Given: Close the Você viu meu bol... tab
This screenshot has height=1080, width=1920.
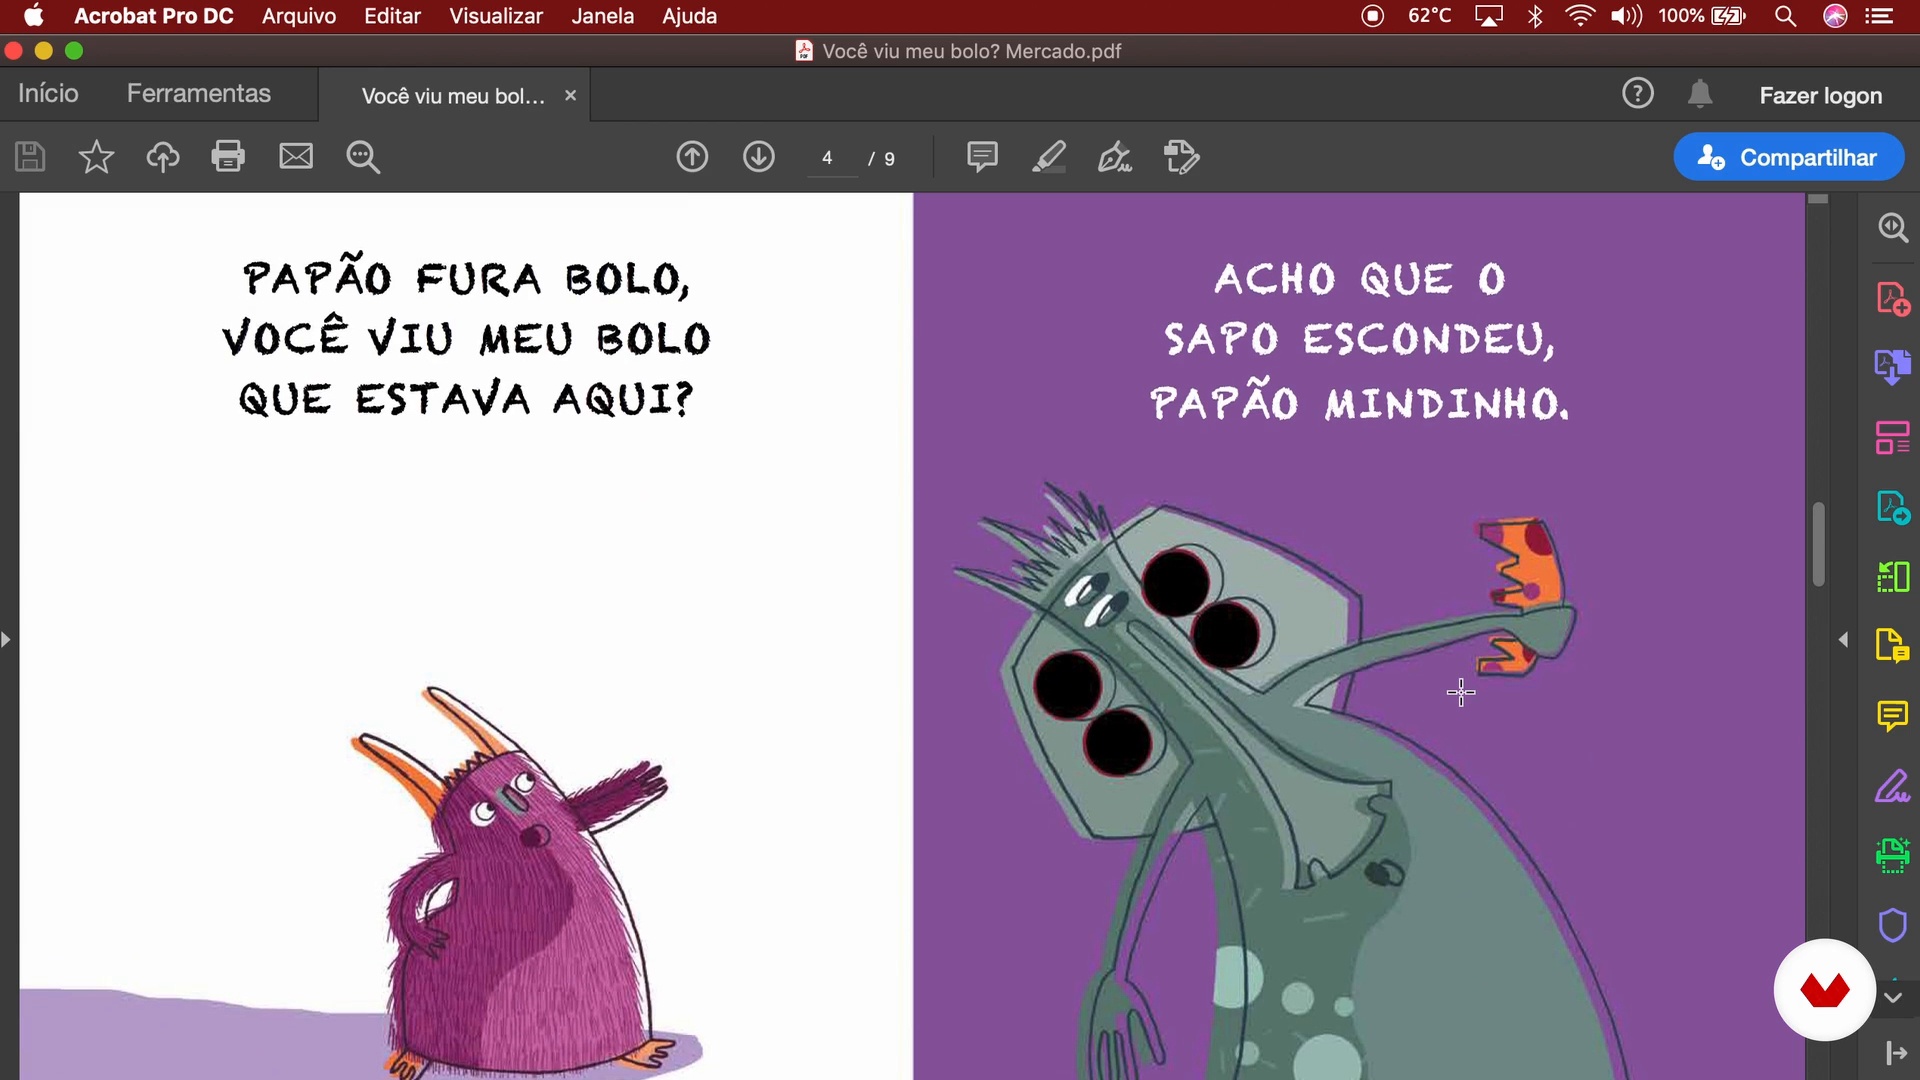Looking at the screenshot, I should tap(570, 96).
